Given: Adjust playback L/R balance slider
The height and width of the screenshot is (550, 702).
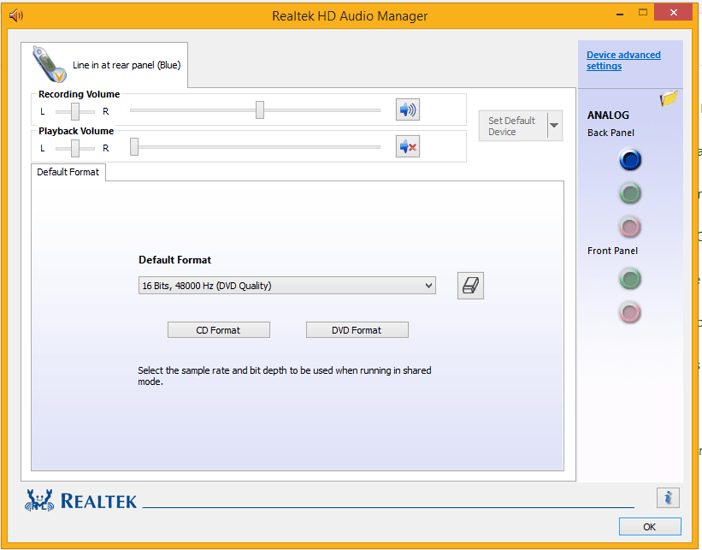Looking at the screenshot, I should point(75,148).
